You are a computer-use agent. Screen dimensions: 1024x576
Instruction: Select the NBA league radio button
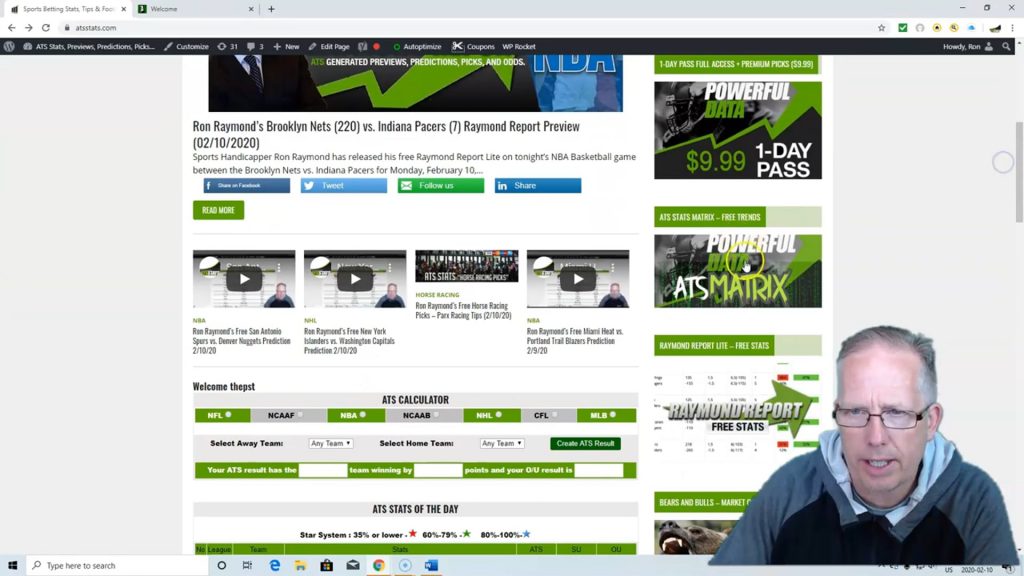click(x=362, y=415)
